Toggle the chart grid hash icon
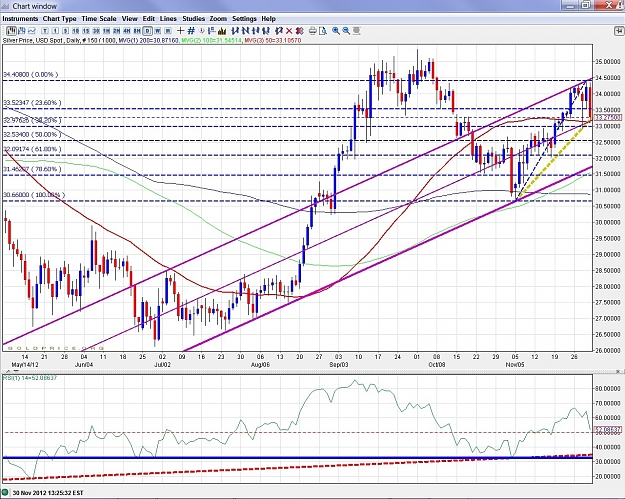 tap(191, 31)
